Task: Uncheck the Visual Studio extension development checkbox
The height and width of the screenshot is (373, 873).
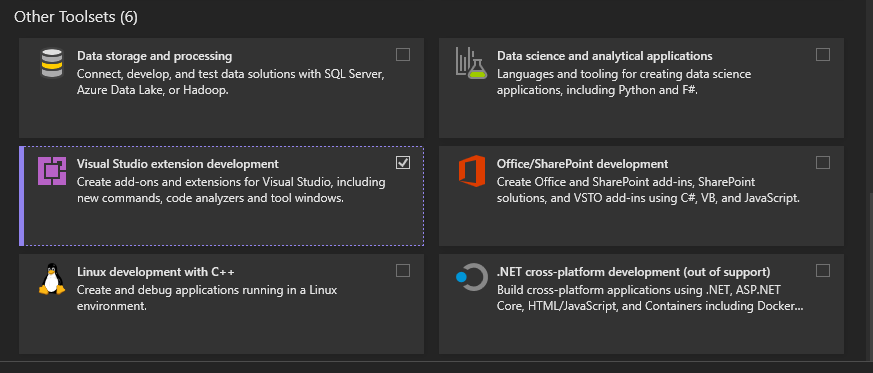Action: [403, 163]
